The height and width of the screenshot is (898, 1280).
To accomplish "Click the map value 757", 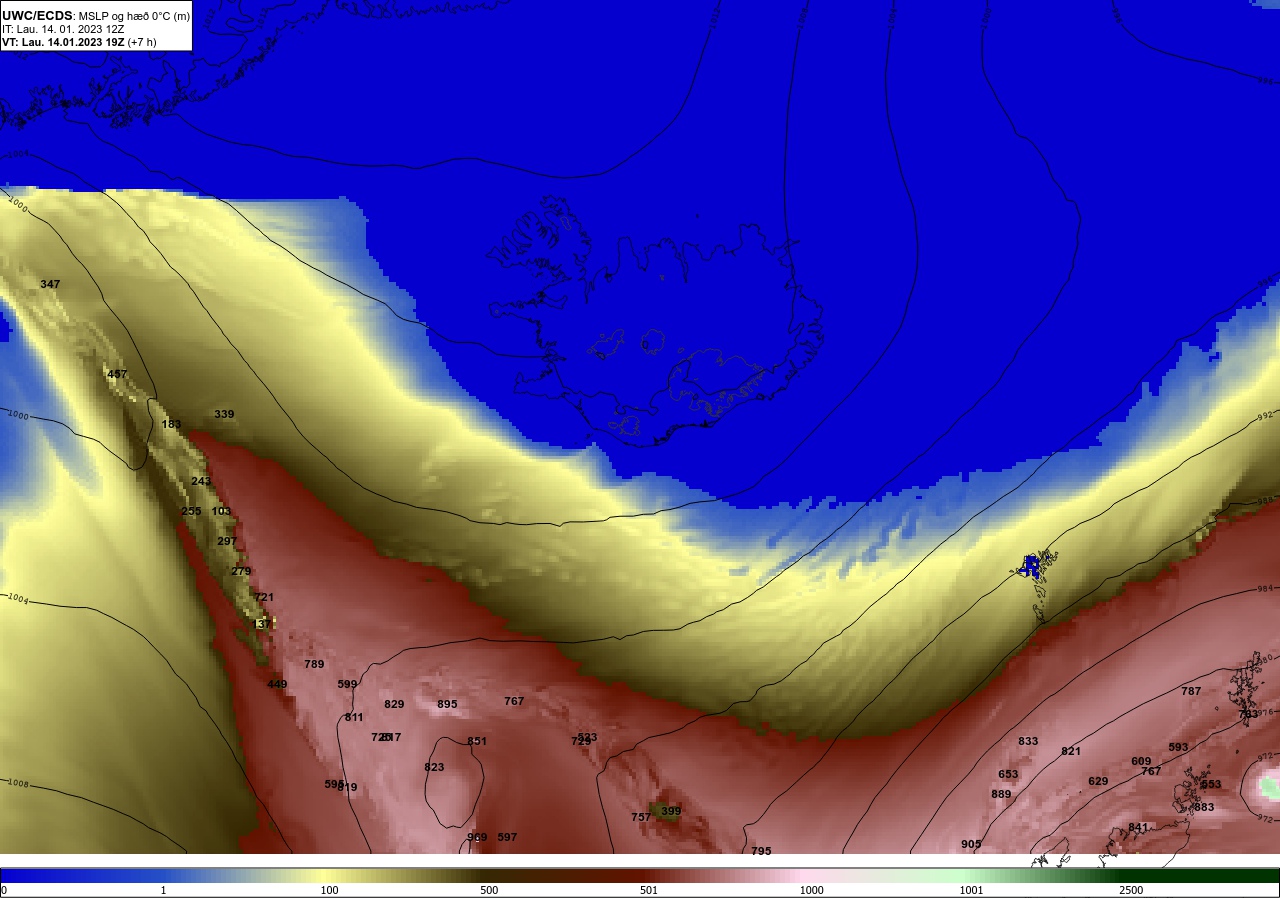I will pyautogui.click(x=641, y=817).
